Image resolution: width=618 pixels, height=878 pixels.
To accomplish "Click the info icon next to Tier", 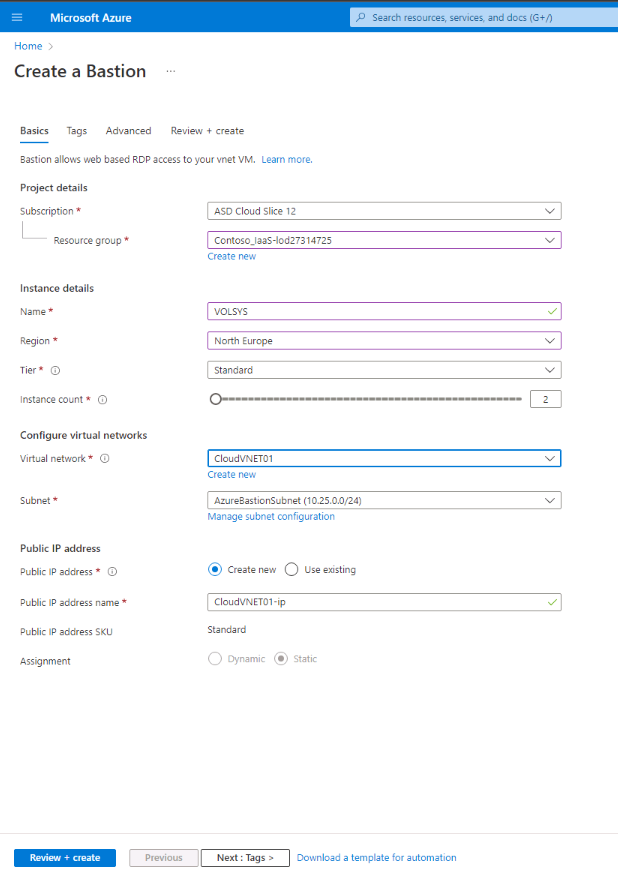I will [x=53, y=369].
